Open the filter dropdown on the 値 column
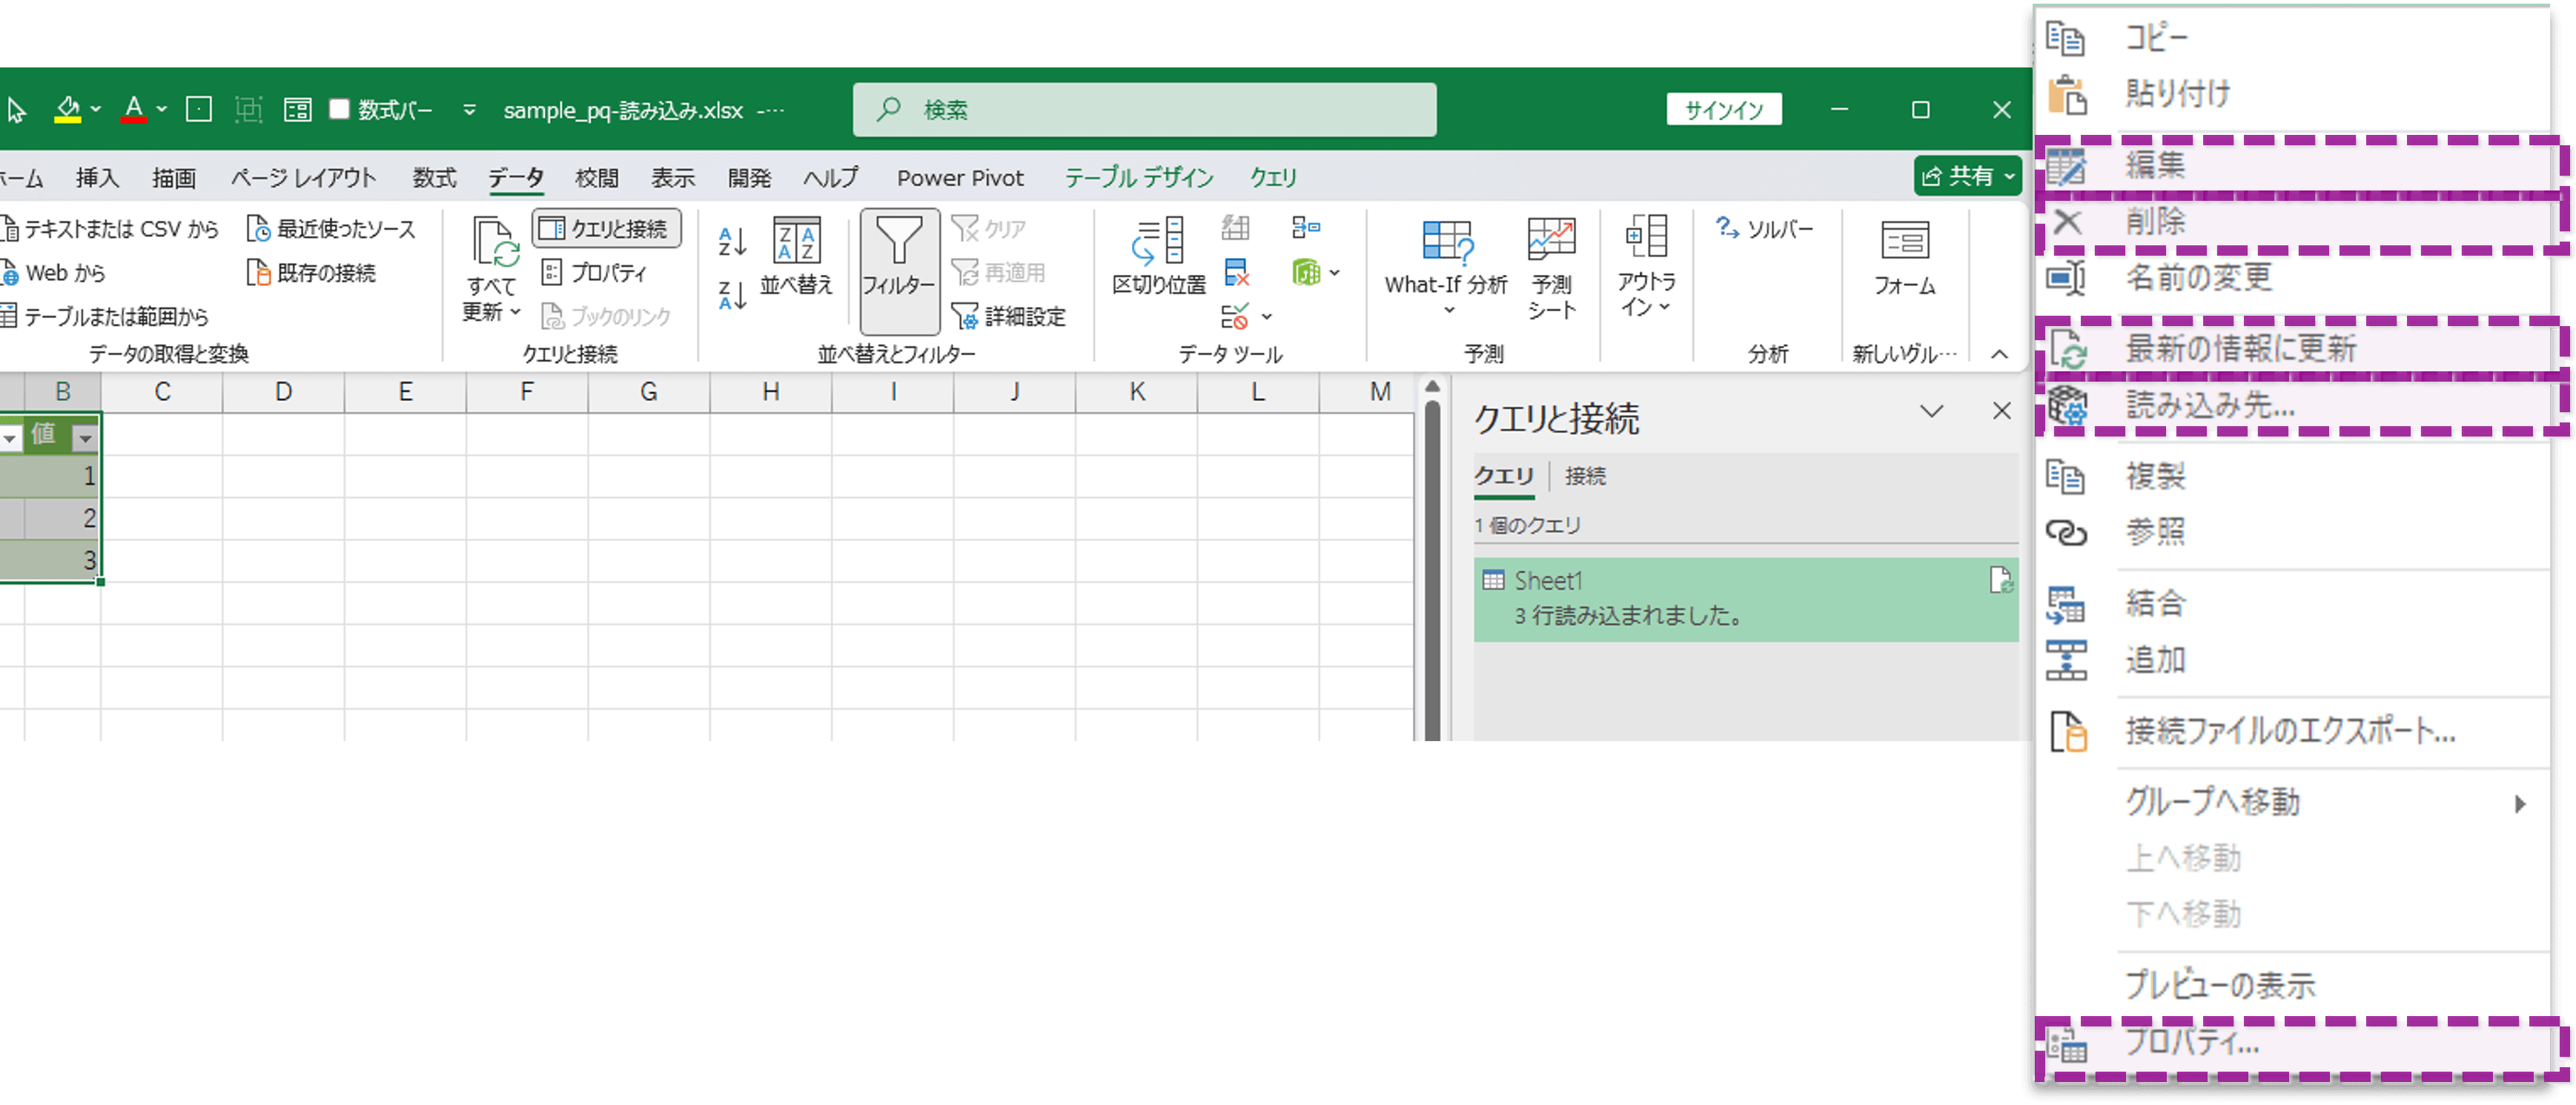The image size is (2576, 1105). click(84, 437)
